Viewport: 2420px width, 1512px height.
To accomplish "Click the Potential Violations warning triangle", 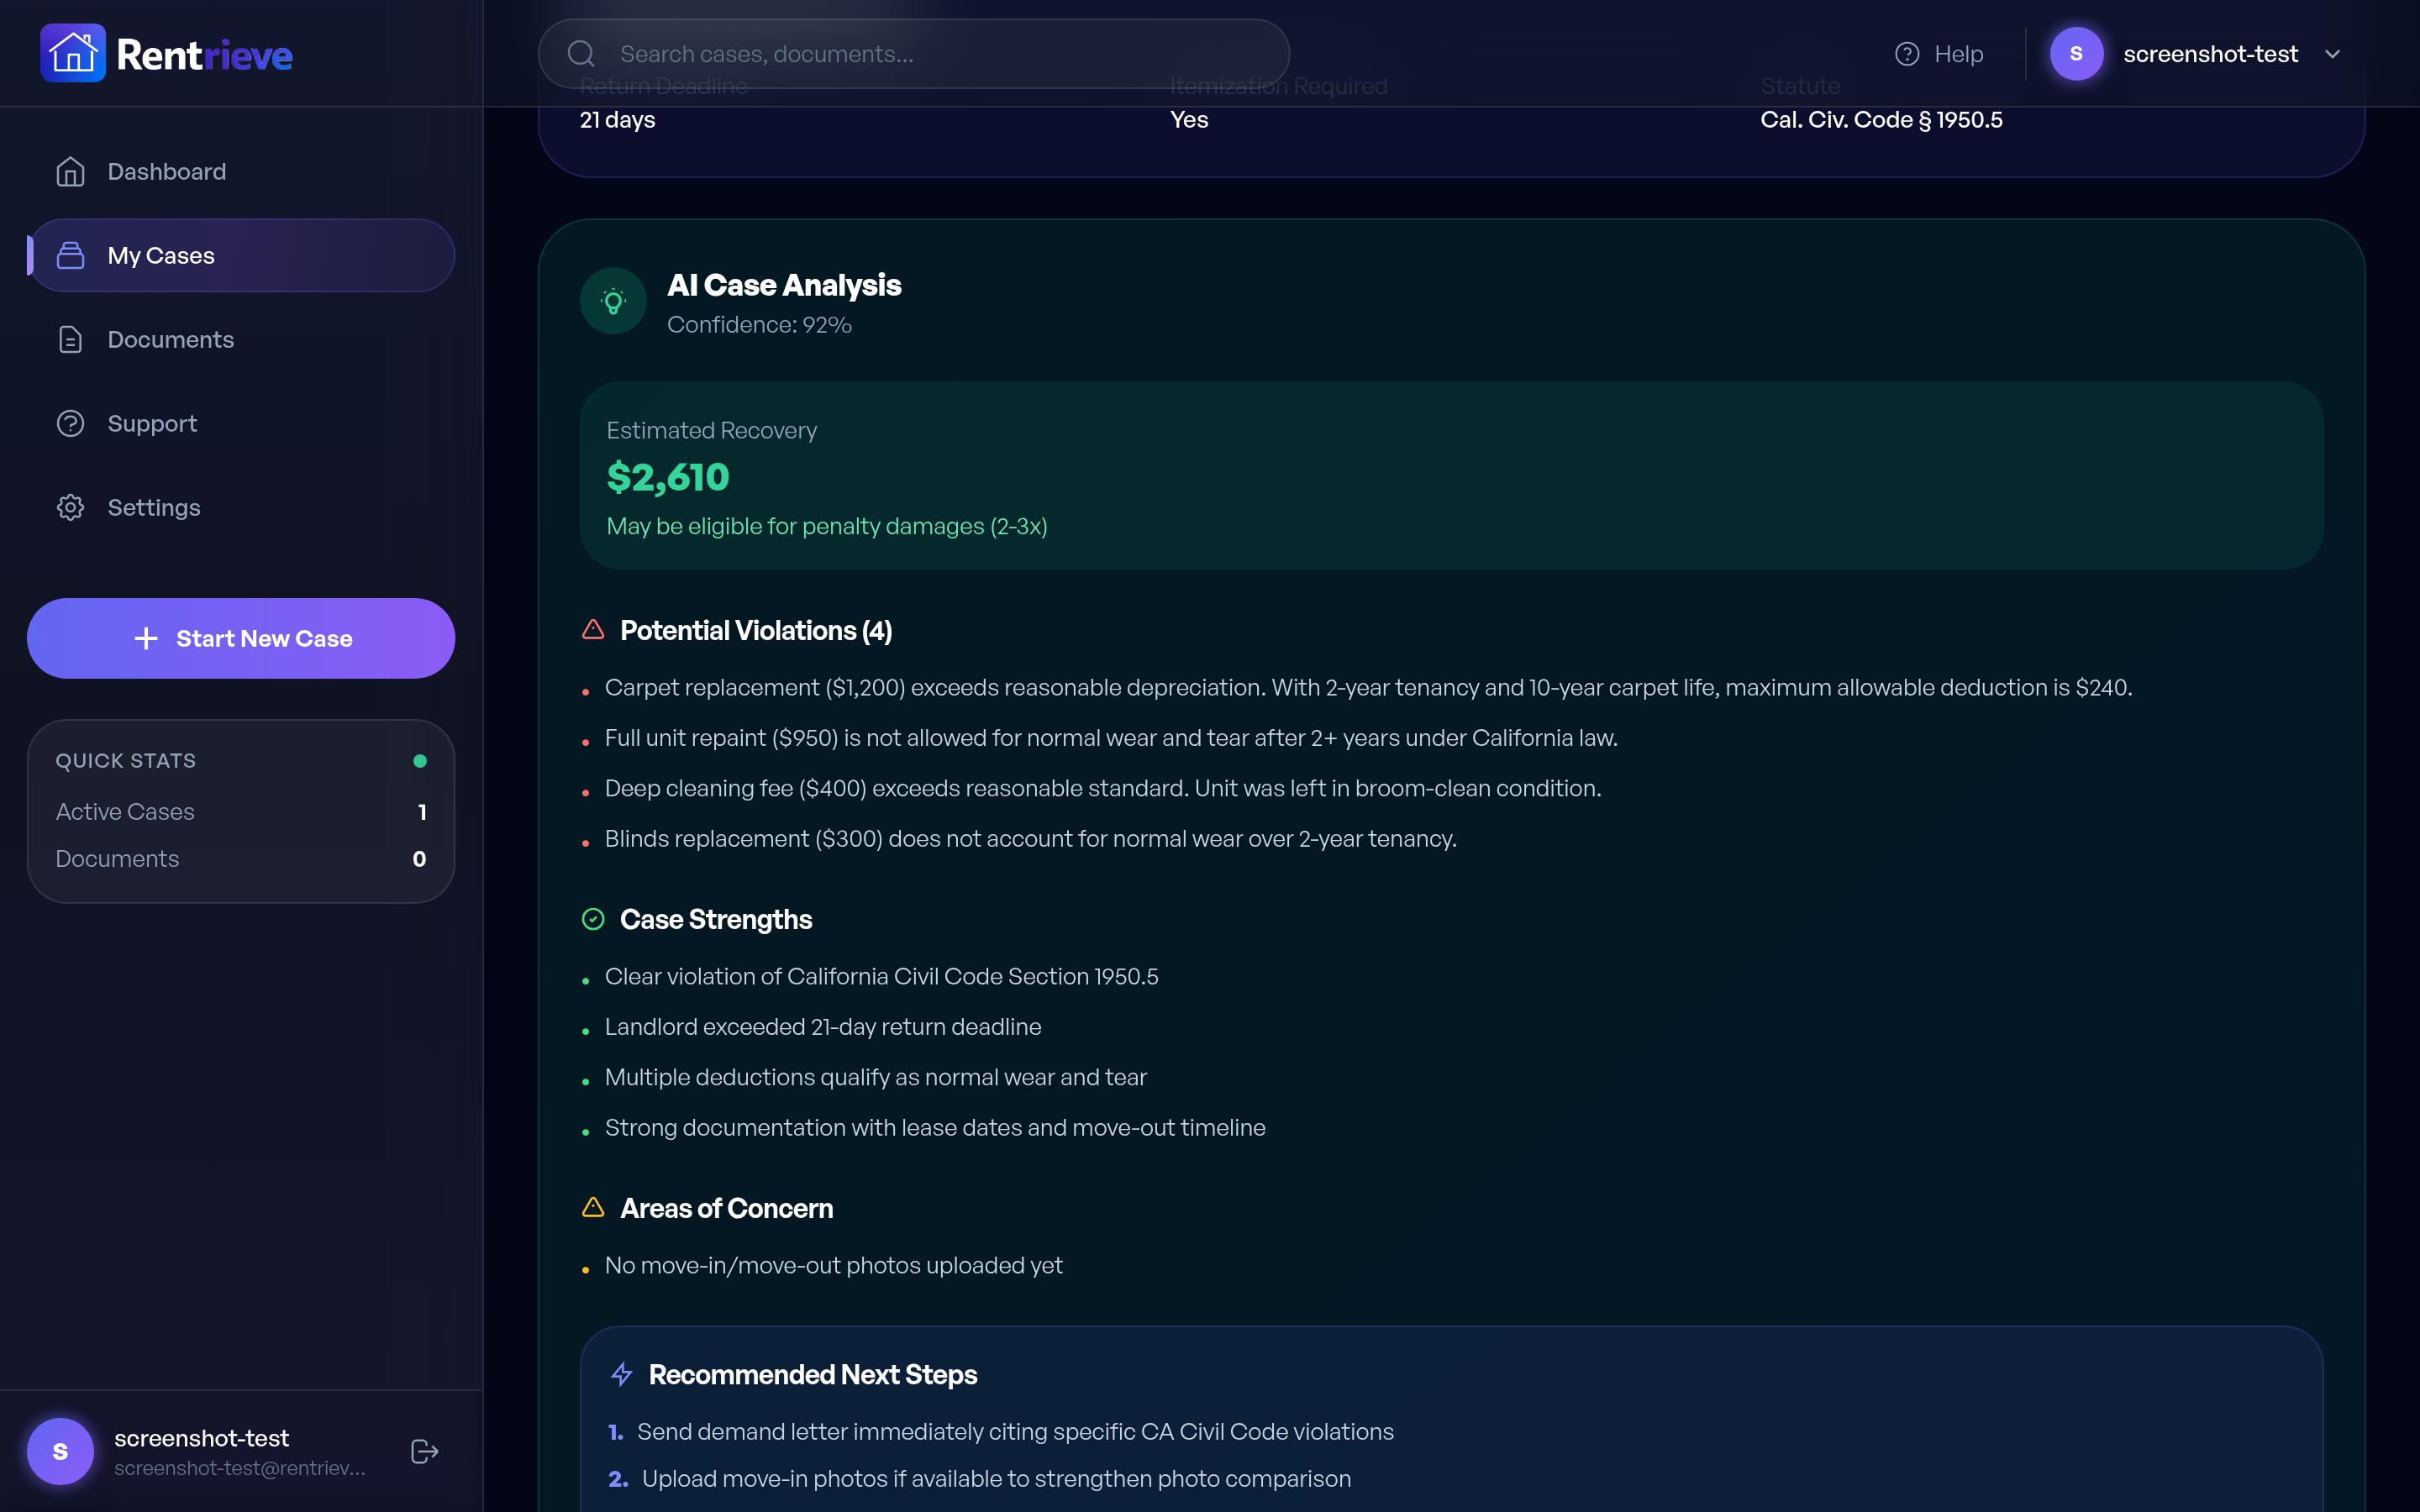I will [x=593, y=629].
